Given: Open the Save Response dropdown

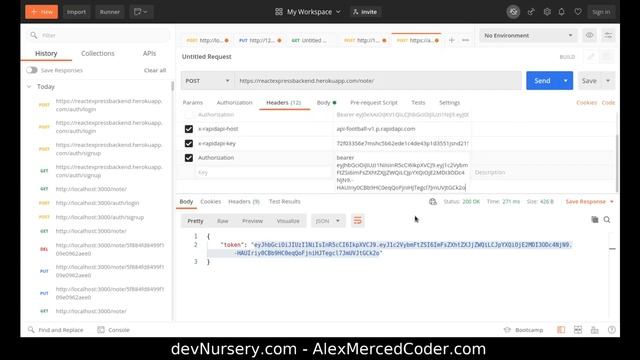Looking at the screenshot, I should point(589,202).
